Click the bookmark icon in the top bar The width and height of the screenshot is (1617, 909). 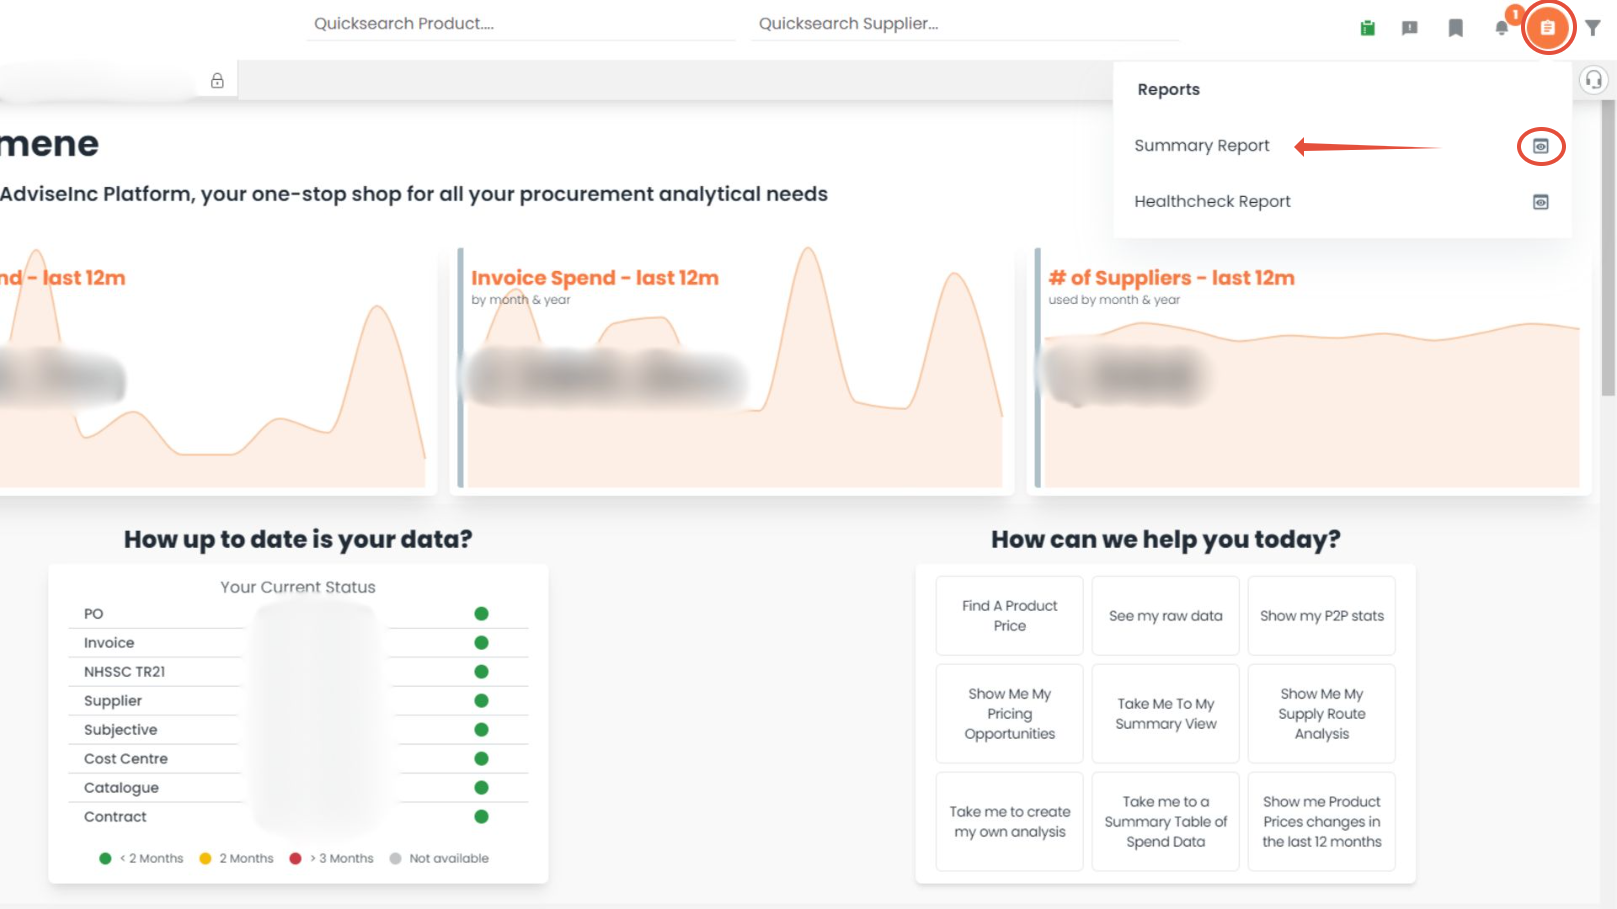(x=1456, y=28)
